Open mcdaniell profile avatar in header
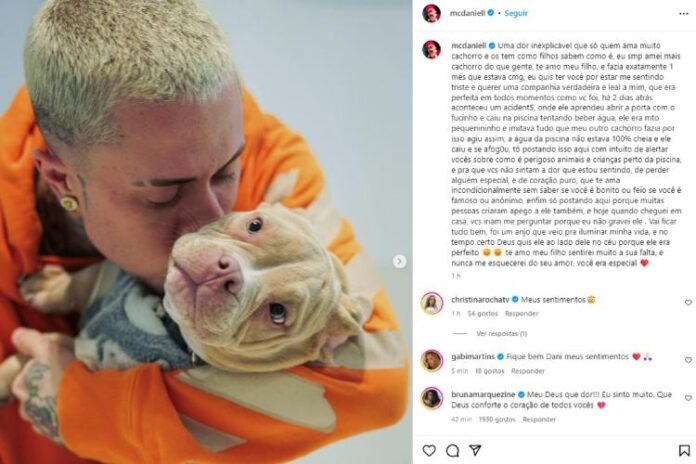This screenshot has width=696, height=464. click(431, 13)
